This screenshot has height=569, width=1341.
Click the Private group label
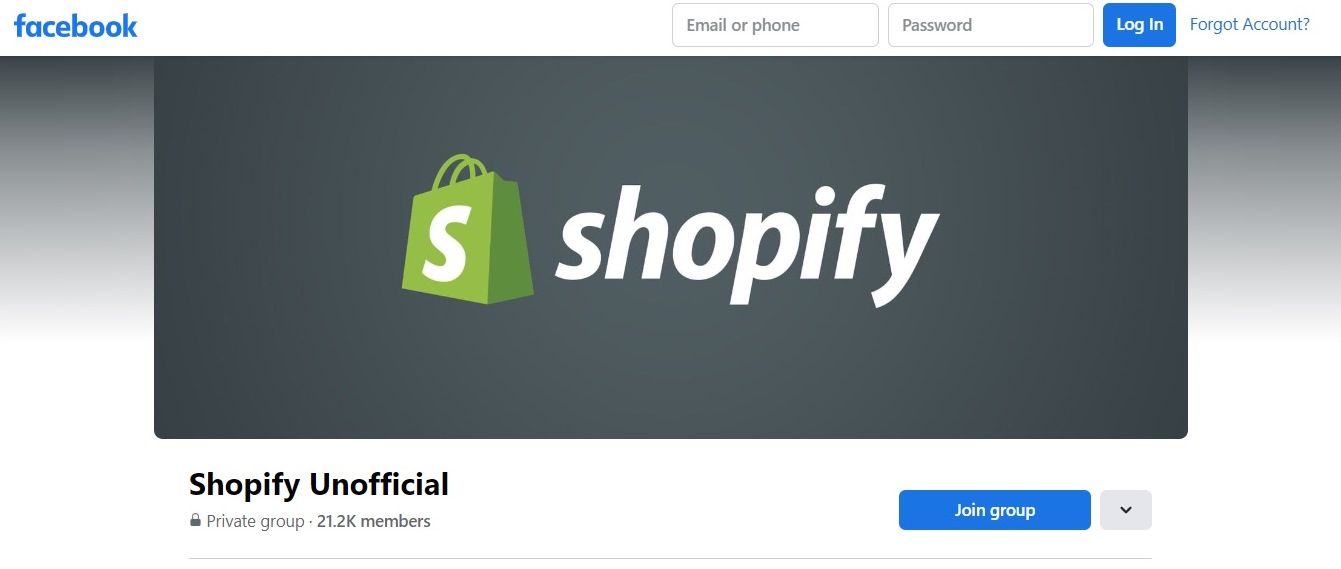tap(255, 521)
